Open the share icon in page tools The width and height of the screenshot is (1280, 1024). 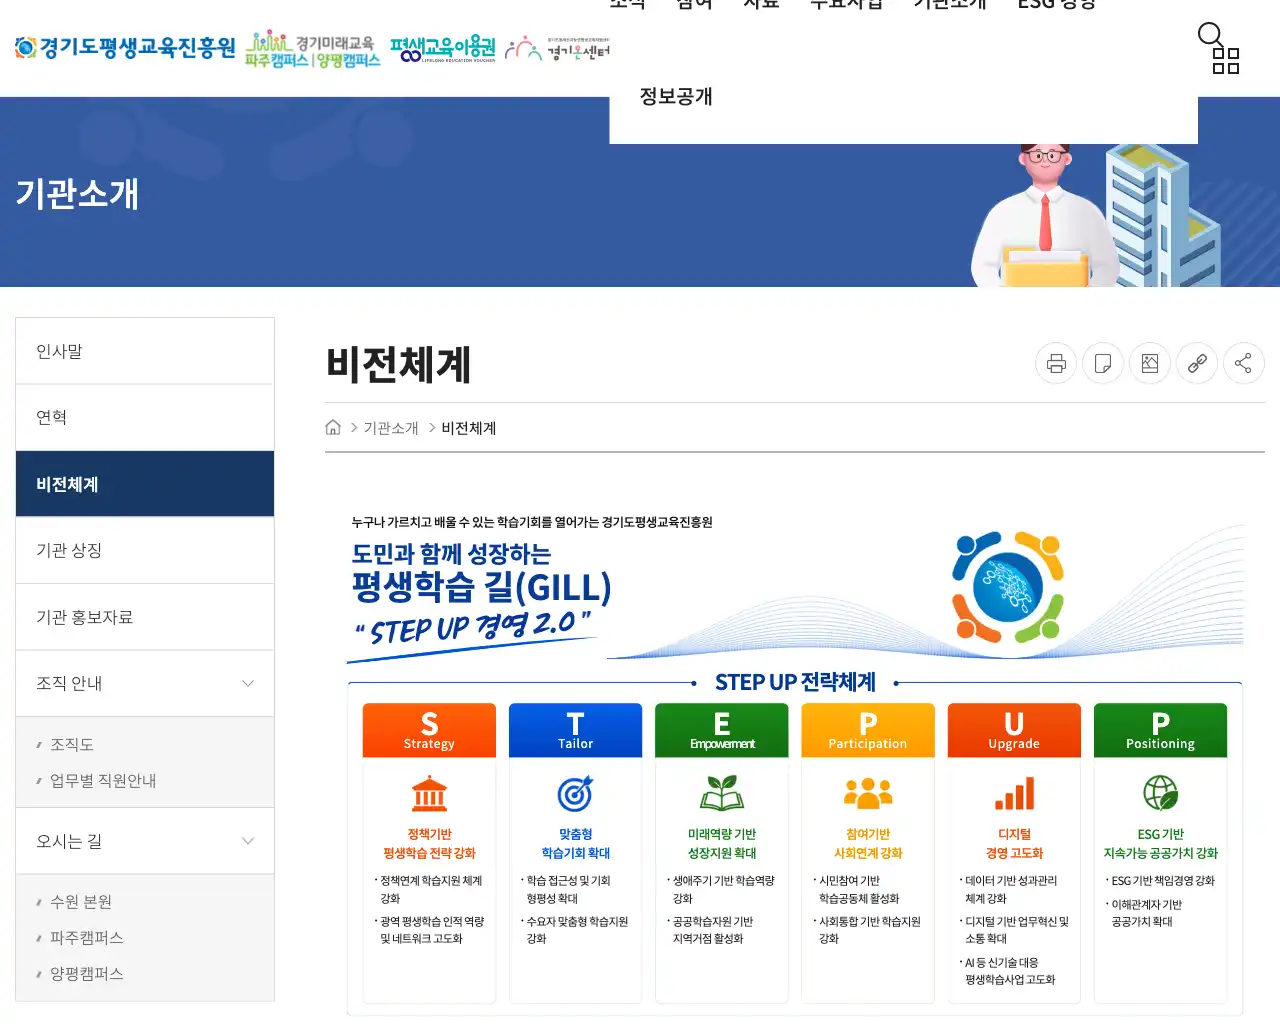click(x=1243, y=363)
